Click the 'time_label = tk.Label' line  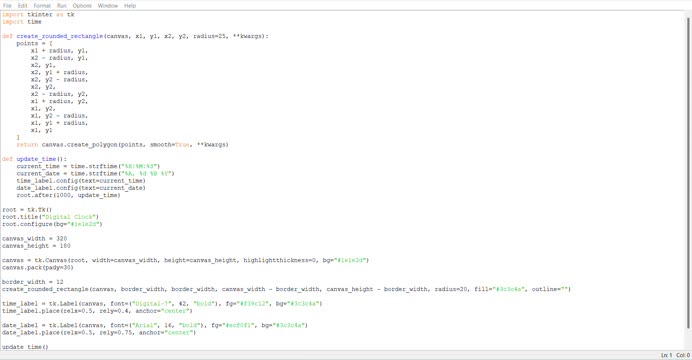(x=162, y=304)
